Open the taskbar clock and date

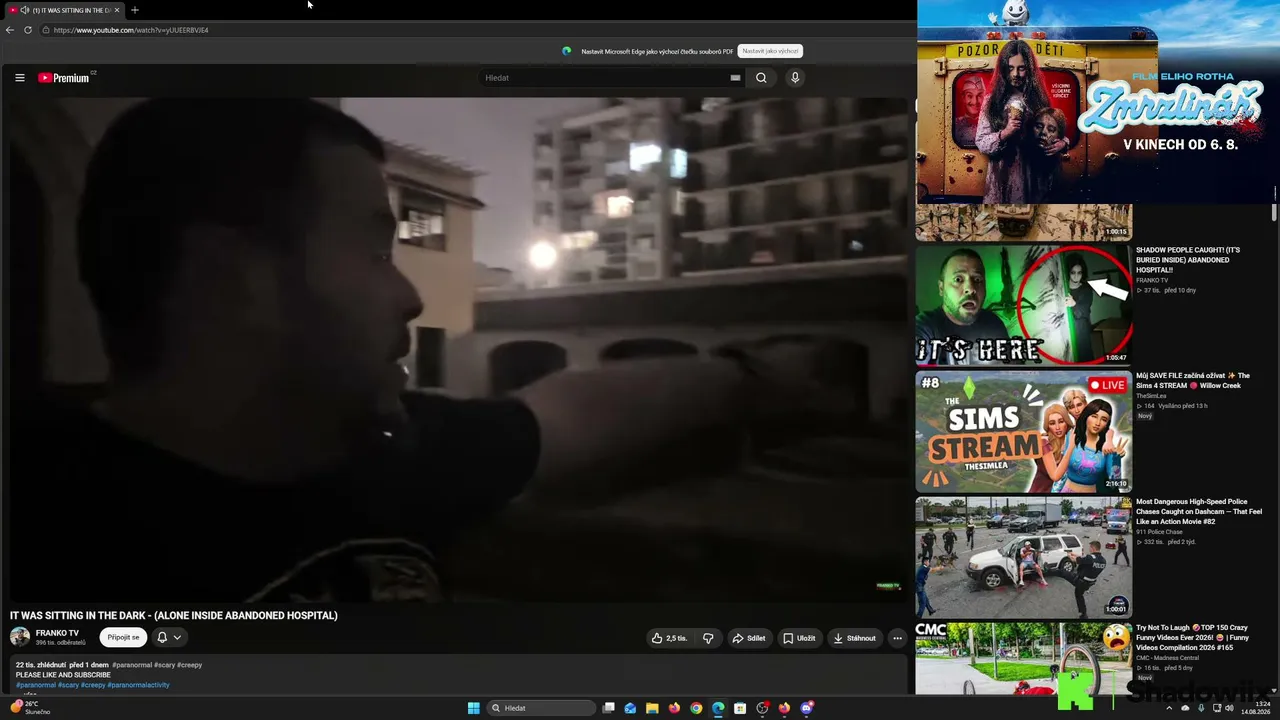click(x=1256, y=708)
